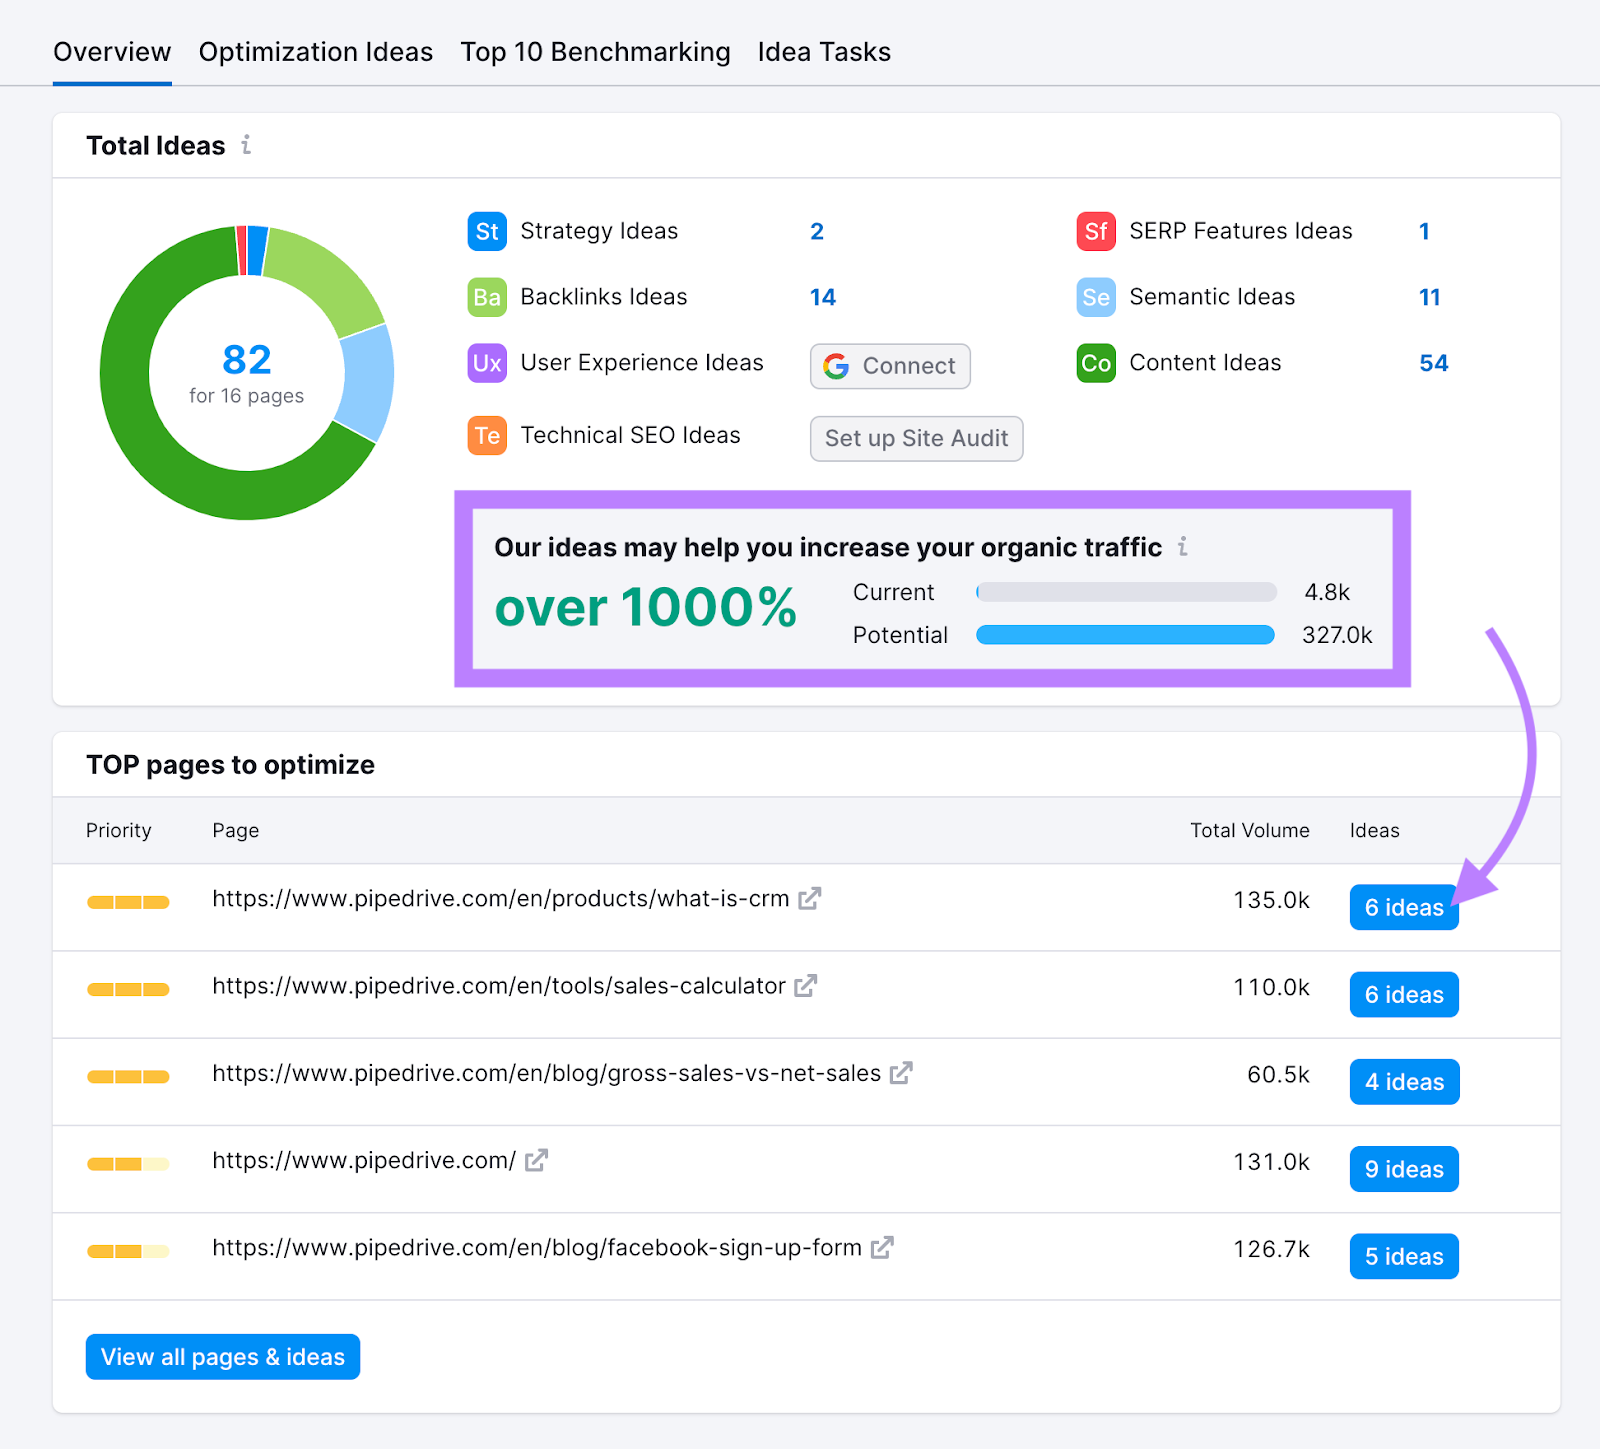Open the sales-calculator page external link
Image resolution: width=1600 pixels, height=1449 pixels.
pyautogui.click(x=805, y=986)
